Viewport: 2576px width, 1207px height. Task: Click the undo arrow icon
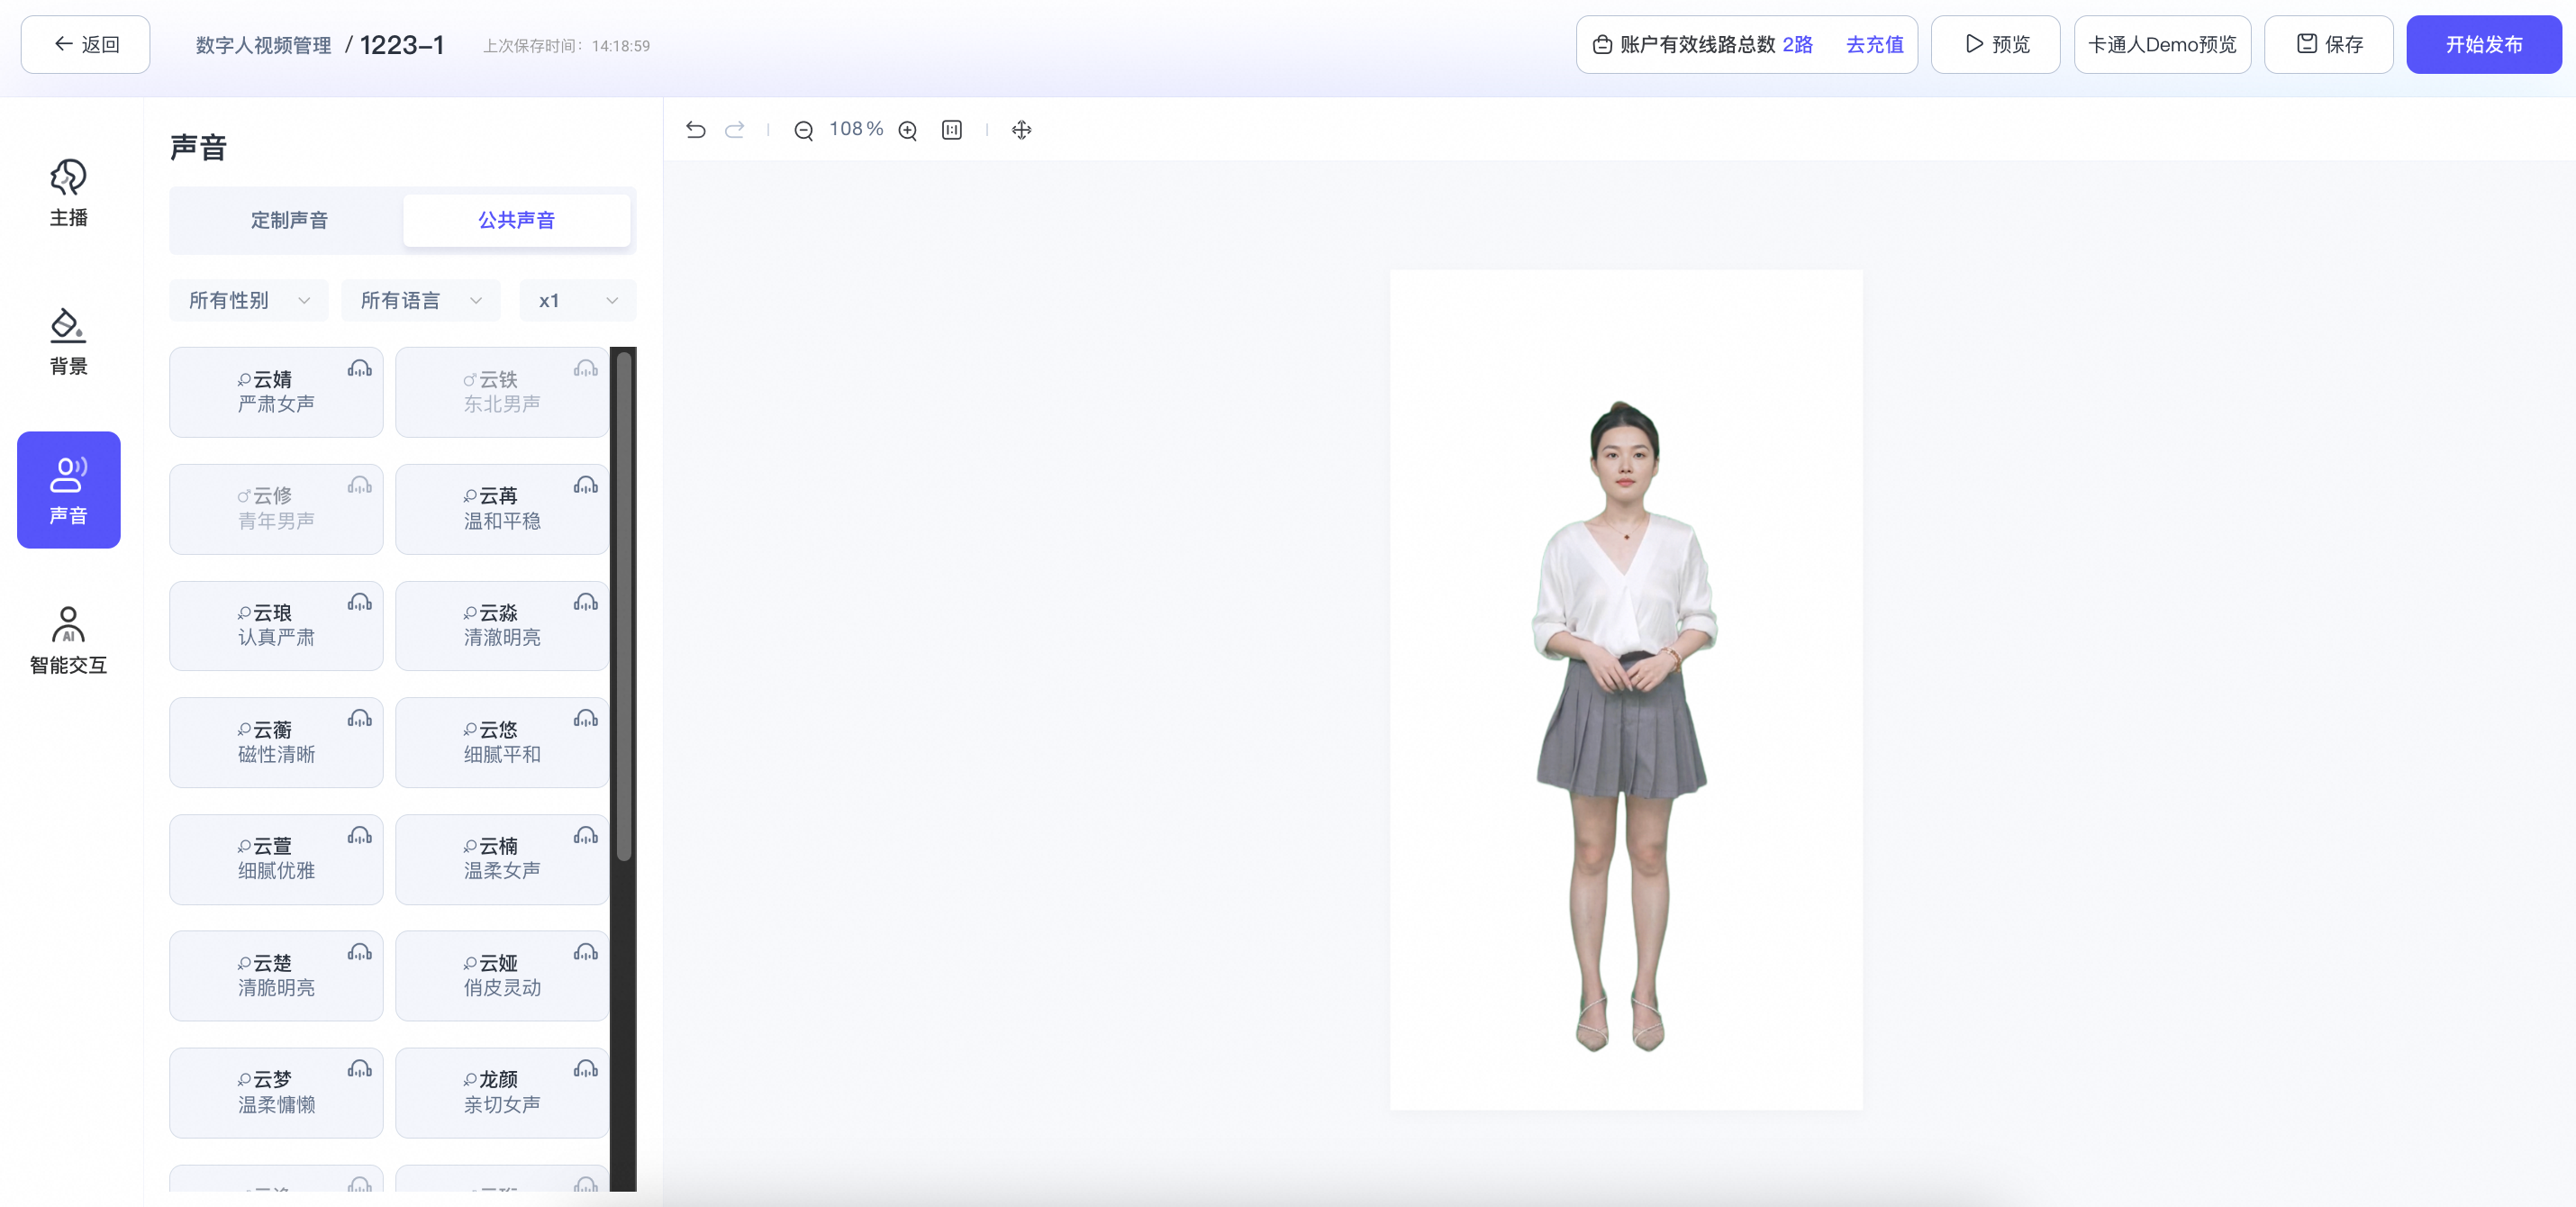(x=696, y=130)
